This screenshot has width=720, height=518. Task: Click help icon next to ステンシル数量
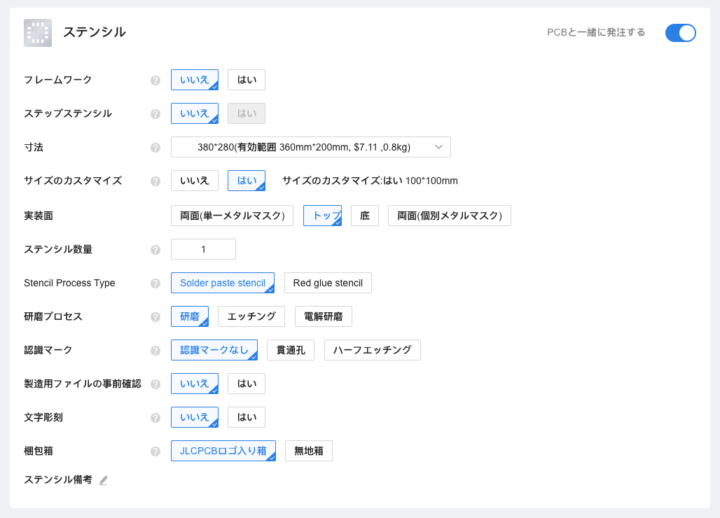pos(155,249)
